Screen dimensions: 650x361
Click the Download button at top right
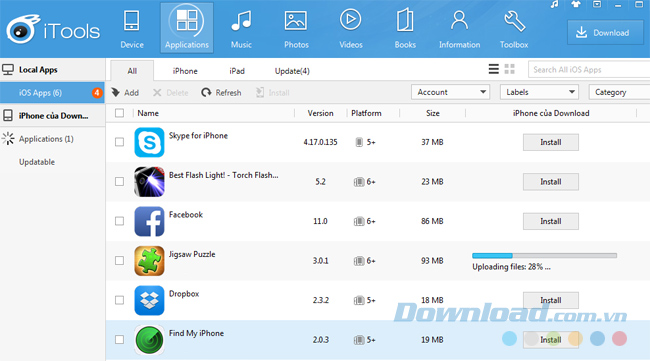coord(605,32)
